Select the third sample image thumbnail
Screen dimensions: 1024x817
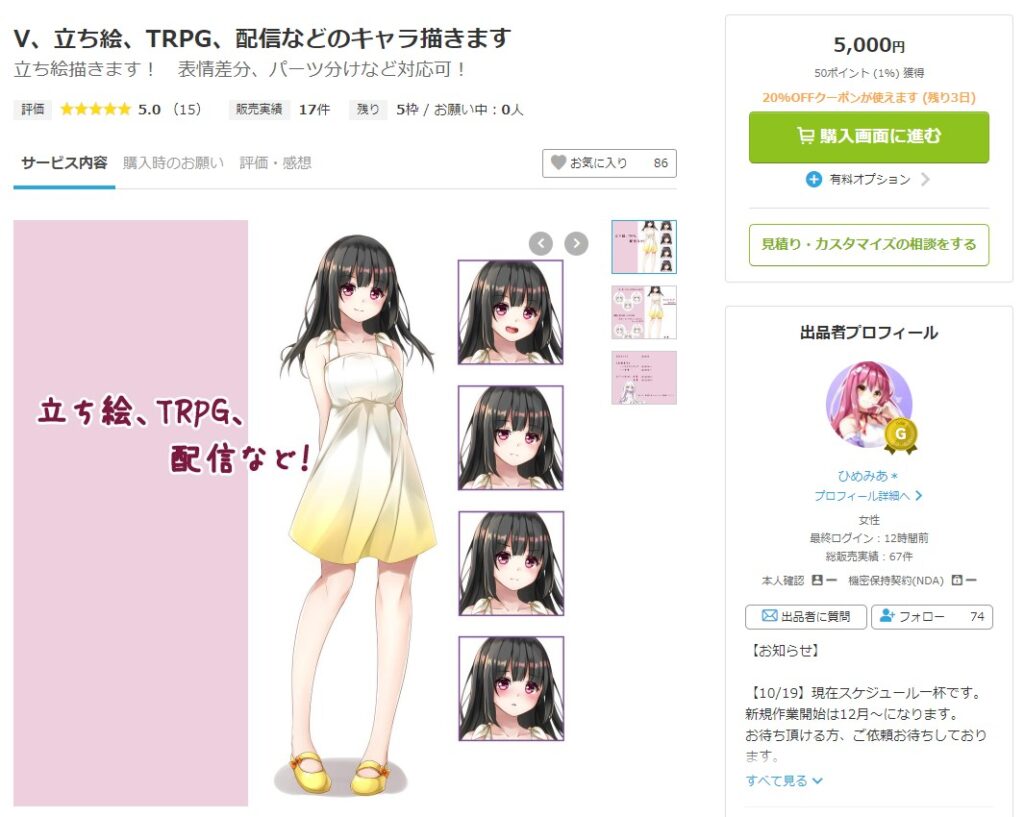click(x=644, y=377)
